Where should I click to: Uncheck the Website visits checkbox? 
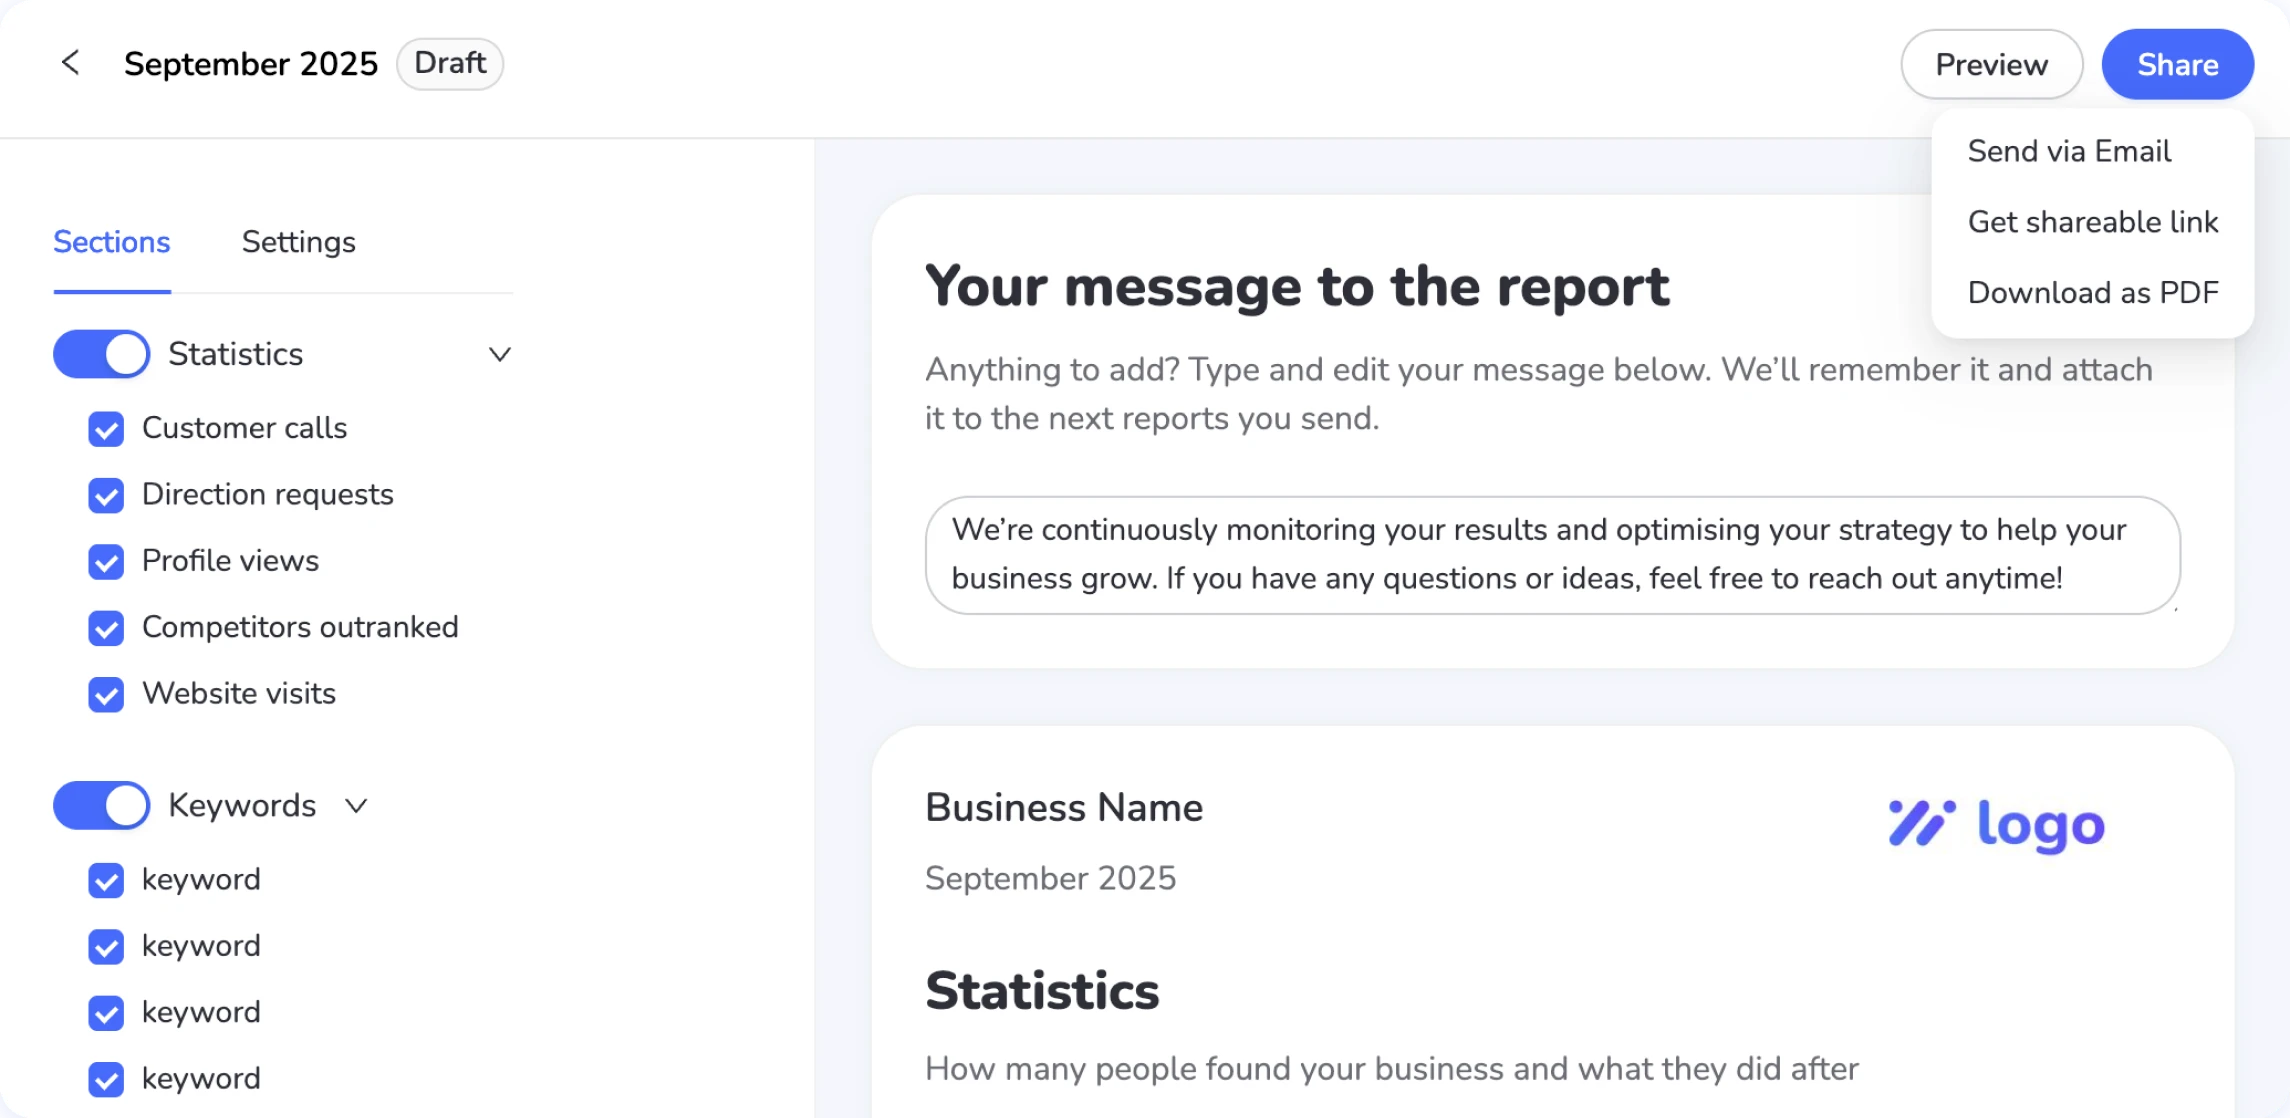(106, 694)
